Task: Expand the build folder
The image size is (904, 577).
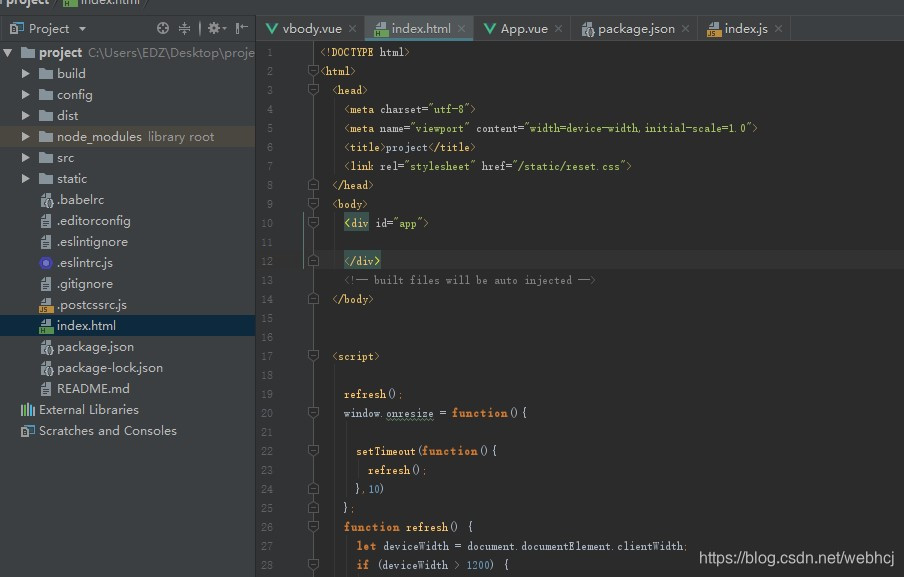Action: pyautogui.click(x=25, y=74)
